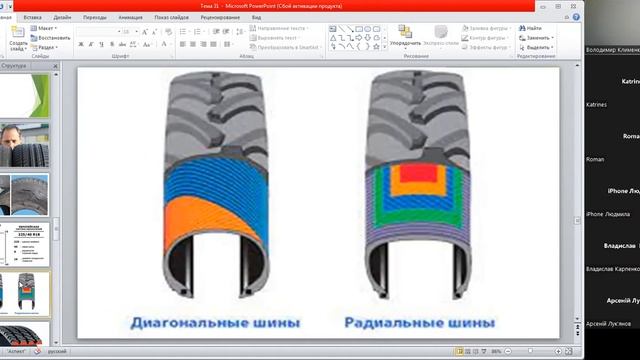Decrease the list indent level
The image size is (640, 360).
[216, 32]
